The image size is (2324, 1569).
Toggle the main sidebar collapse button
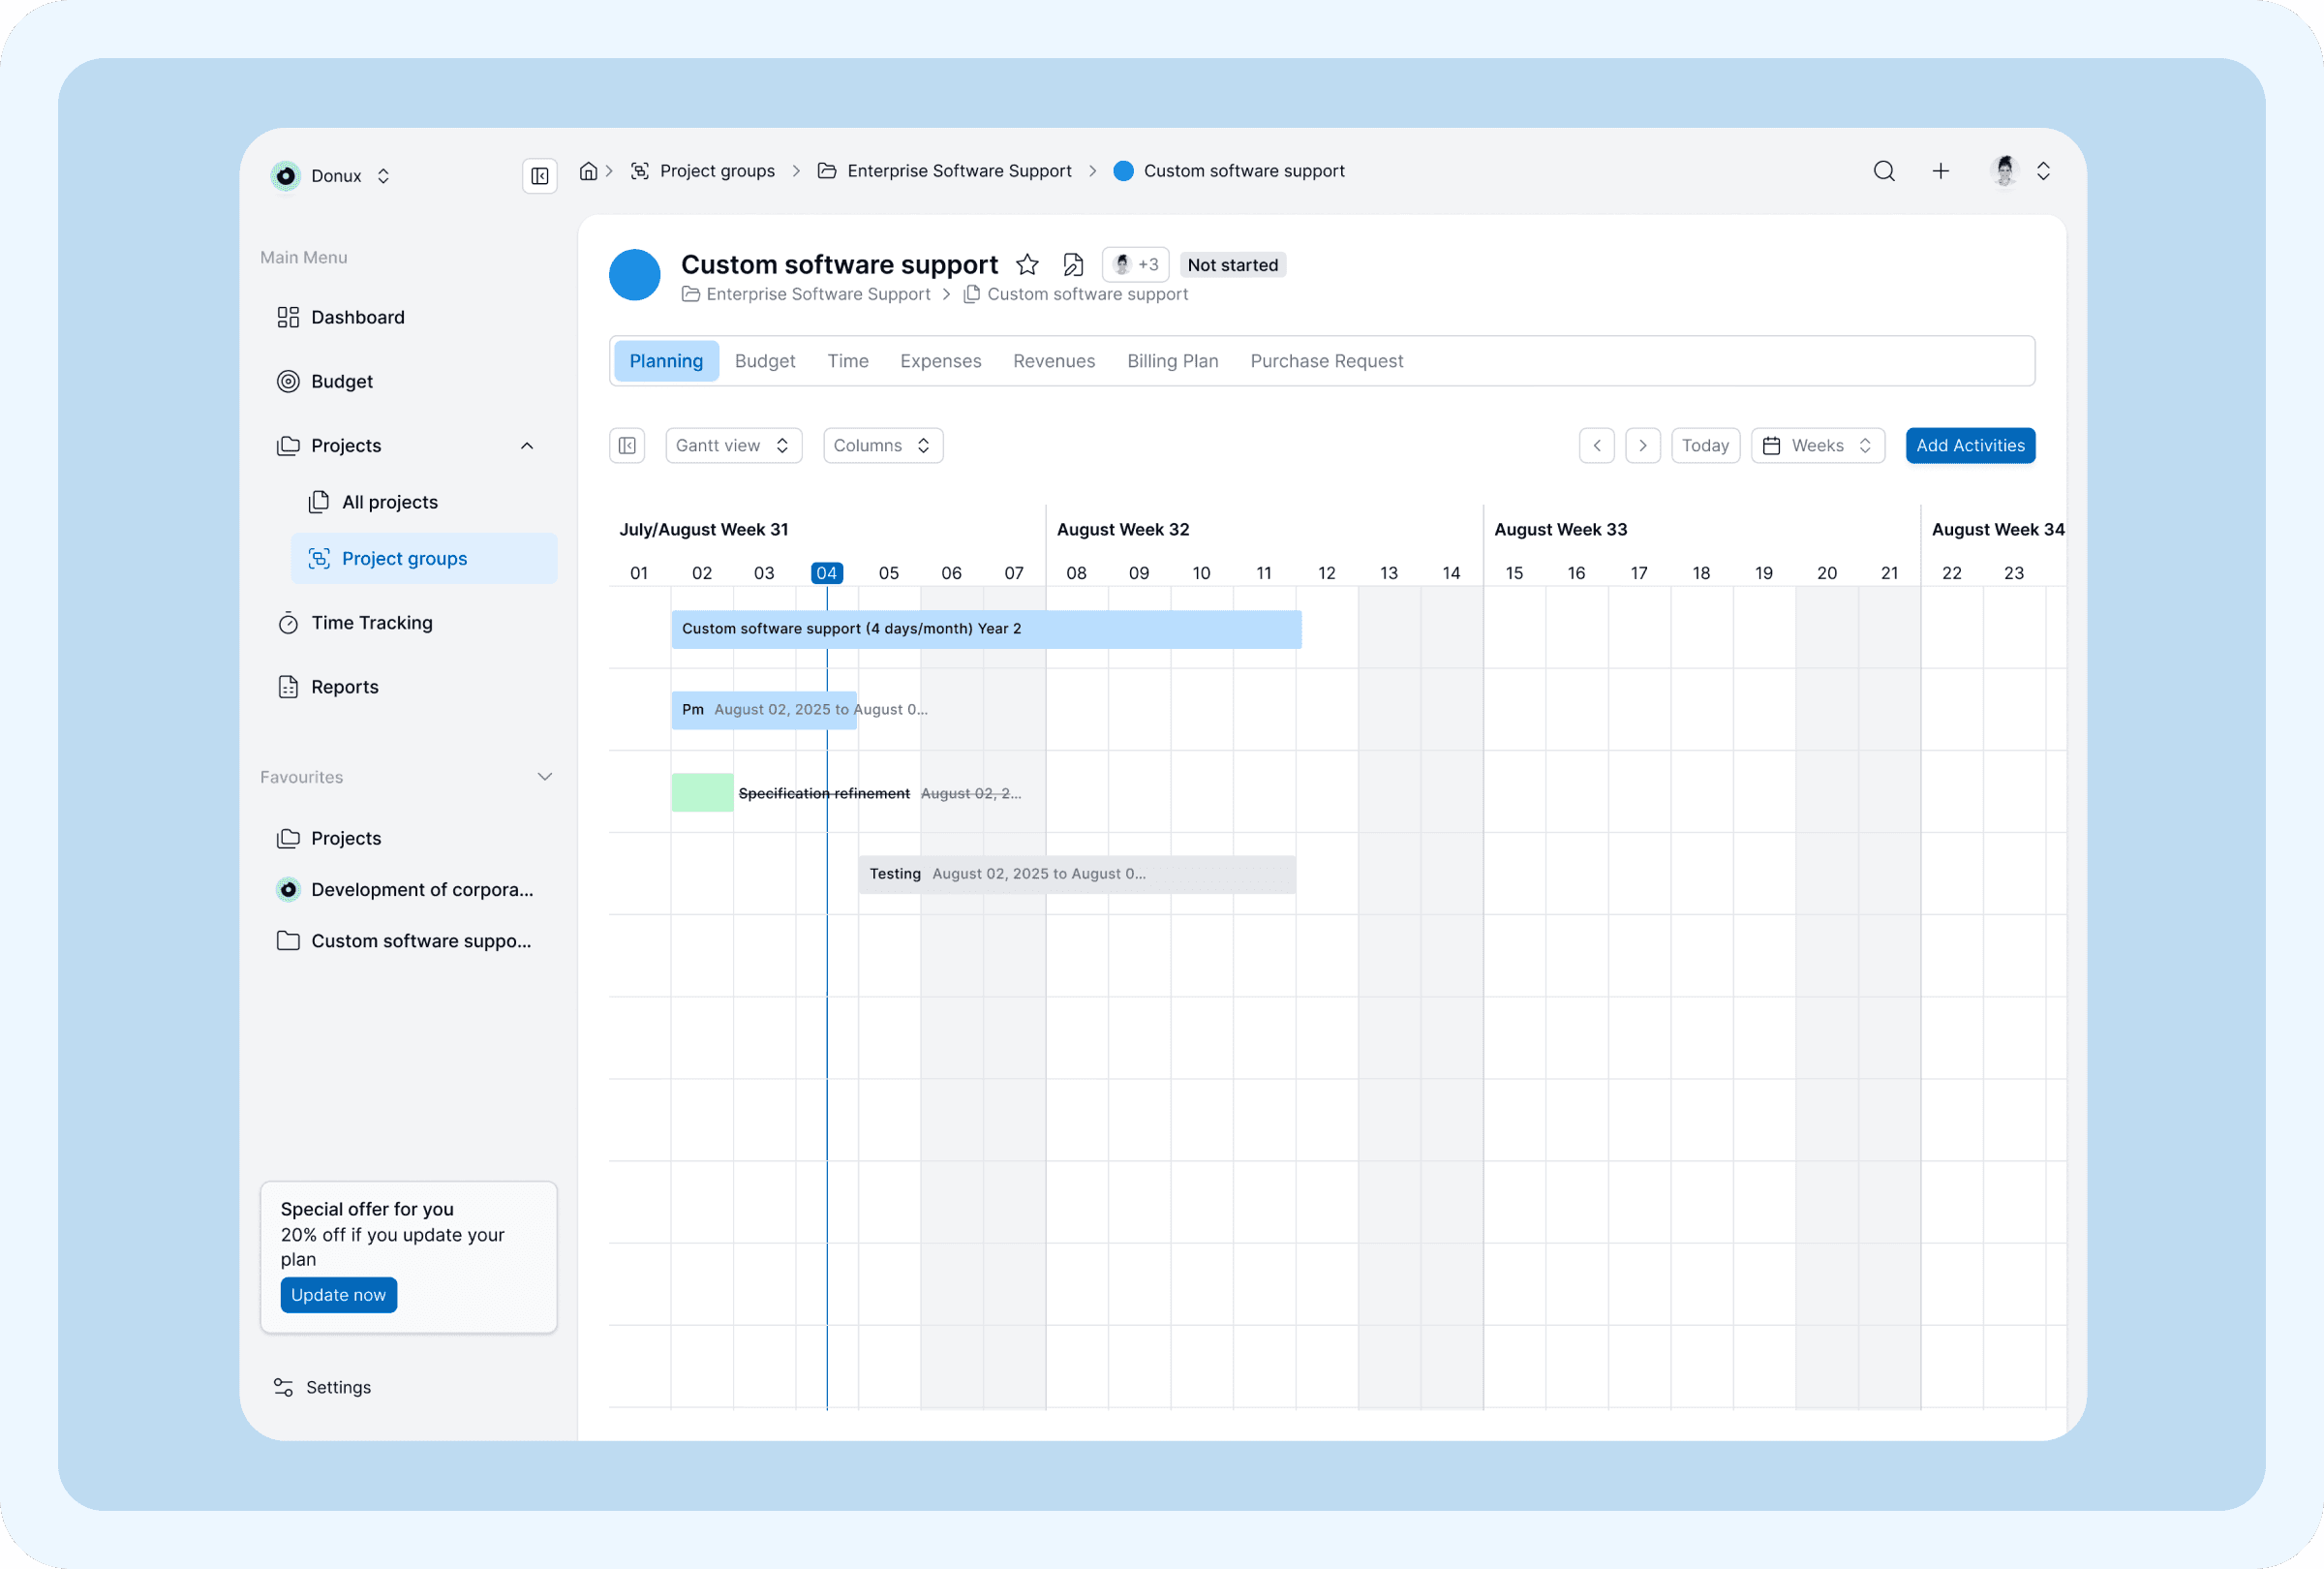pyautogui.click(x=539, y=176)
